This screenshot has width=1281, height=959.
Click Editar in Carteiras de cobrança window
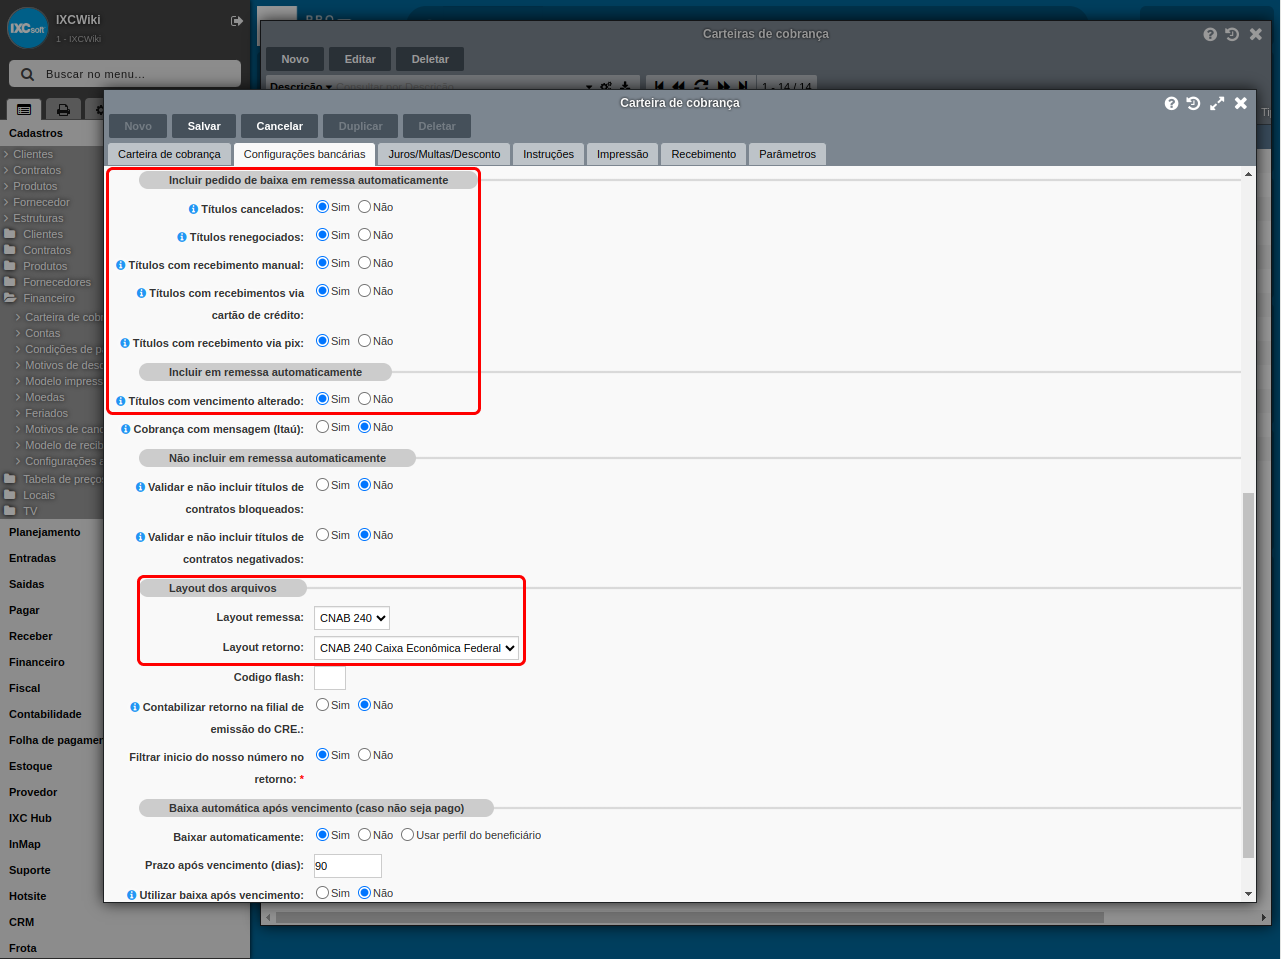360,59
